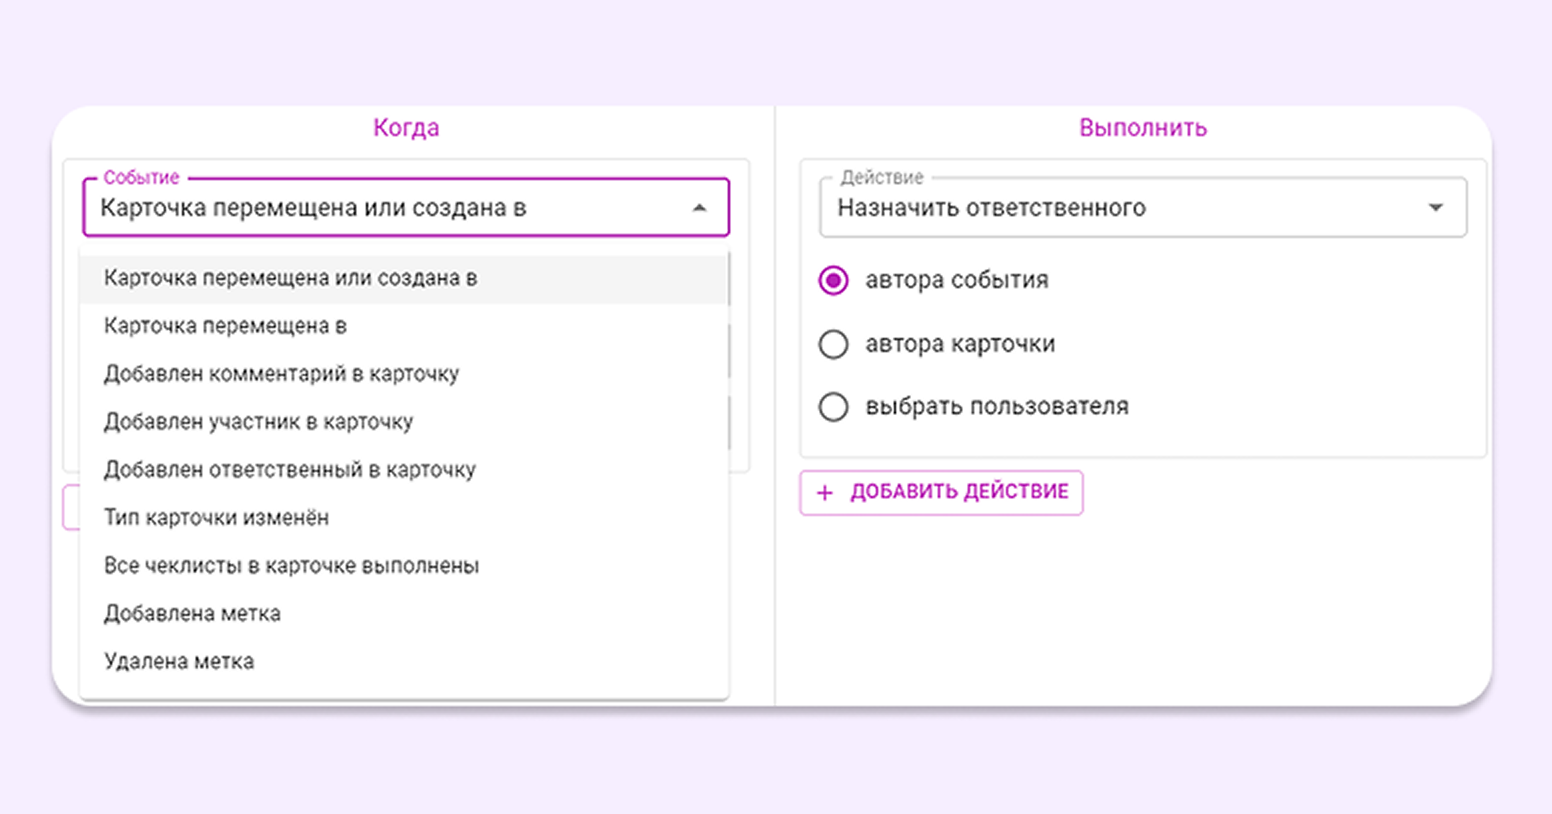Click plus icon in ДОБАВИТЬ ДЕЙСТВИЕ button
This screenshot has width=1552, height=814.
click(x=825, y=493)
